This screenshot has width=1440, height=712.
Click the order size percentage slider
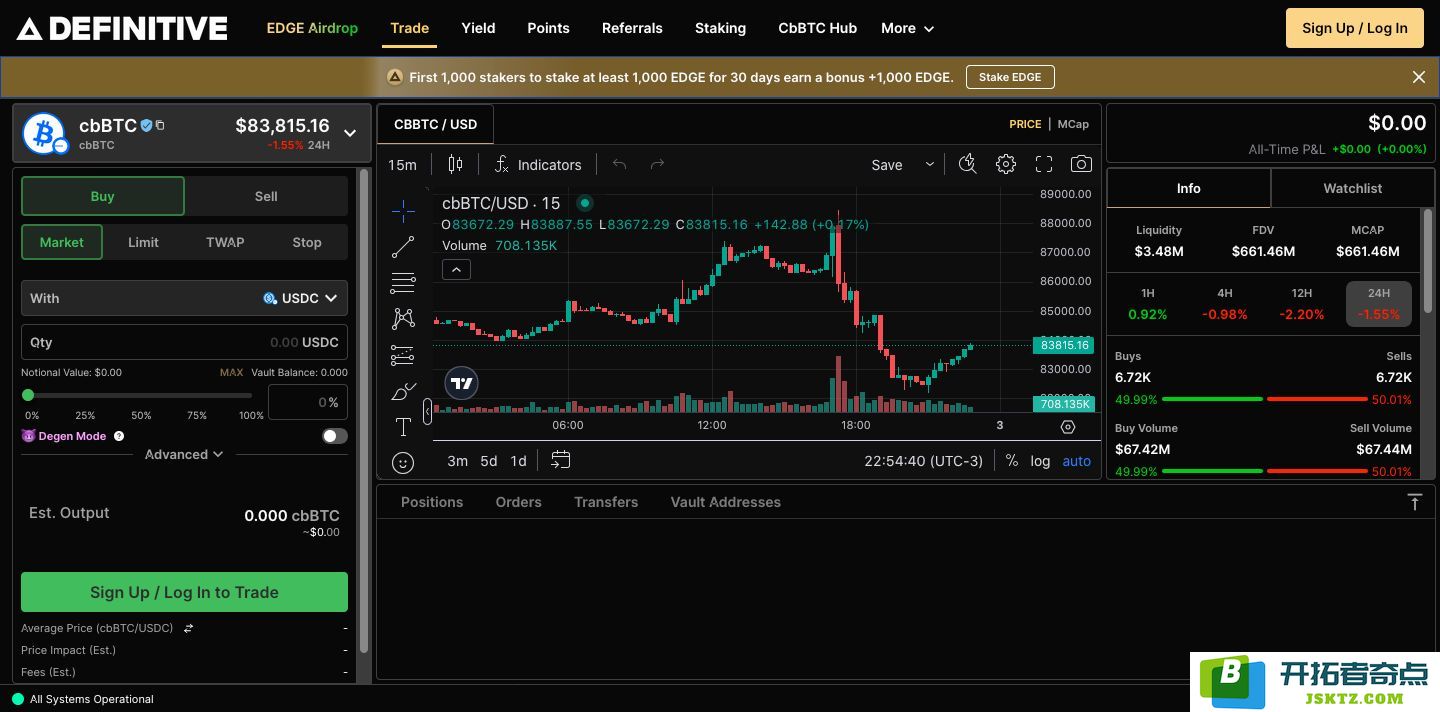point(140,395)
